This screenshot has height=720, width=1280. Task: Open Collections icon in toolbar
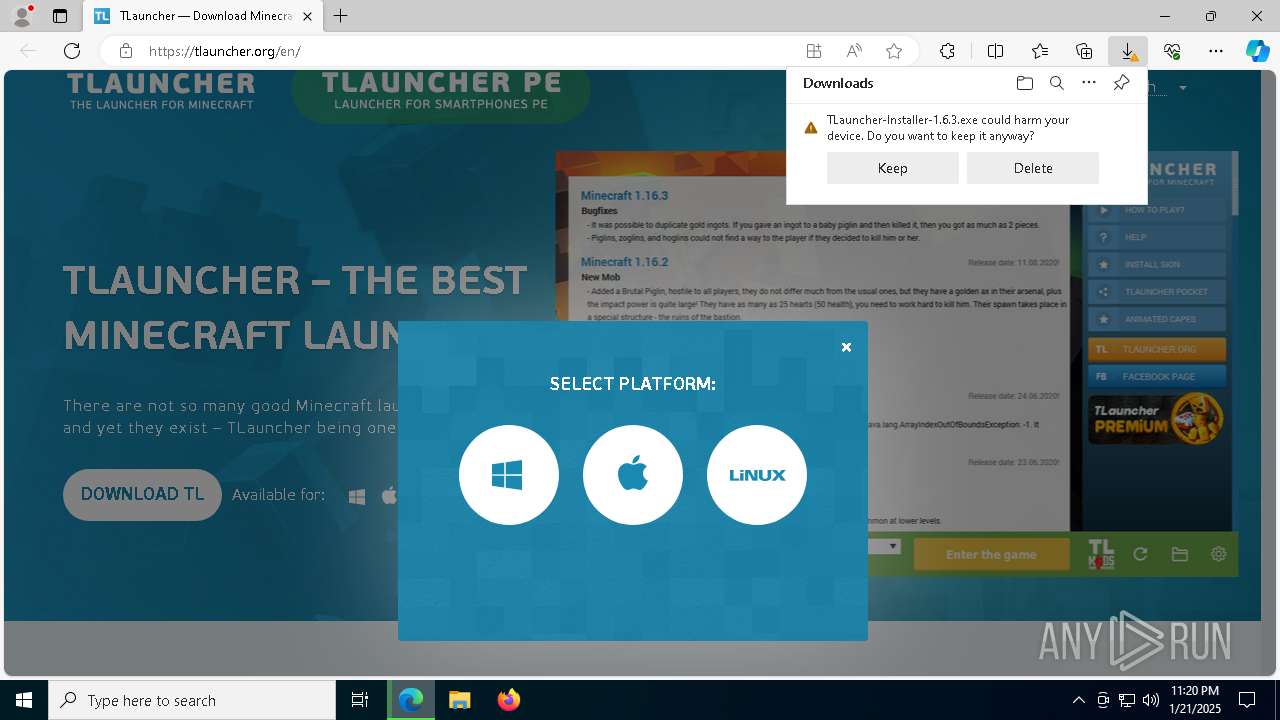(1084, 51)
